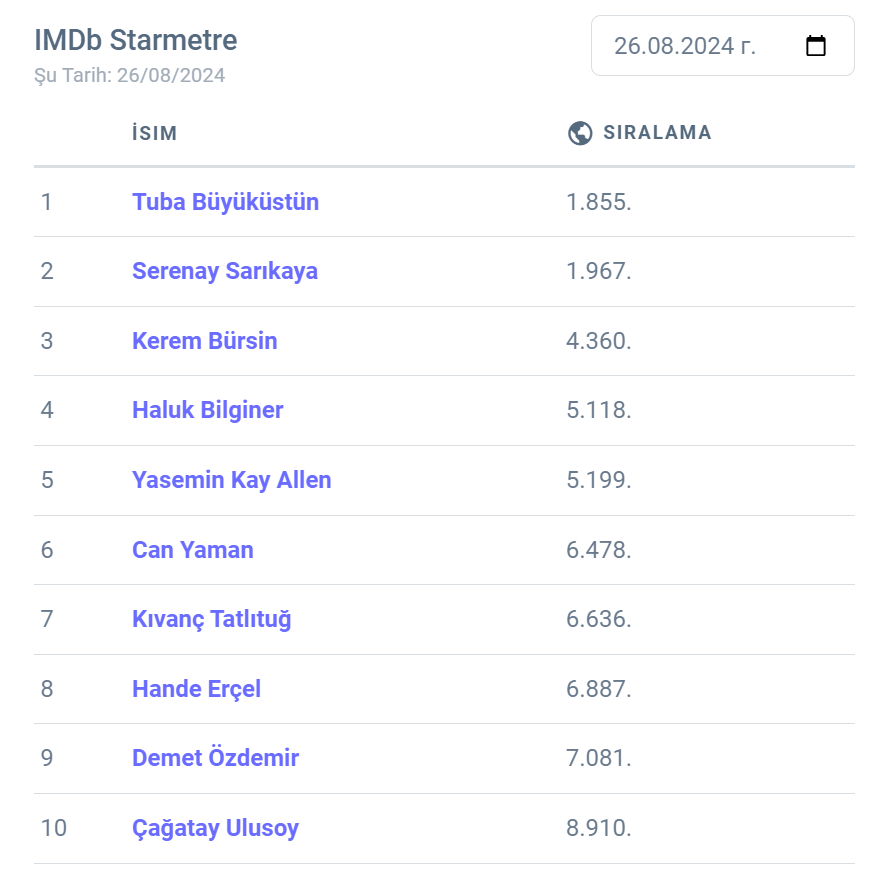Click the Kerem Bürsin name link
Screen dimensions: 884x872
204,341
